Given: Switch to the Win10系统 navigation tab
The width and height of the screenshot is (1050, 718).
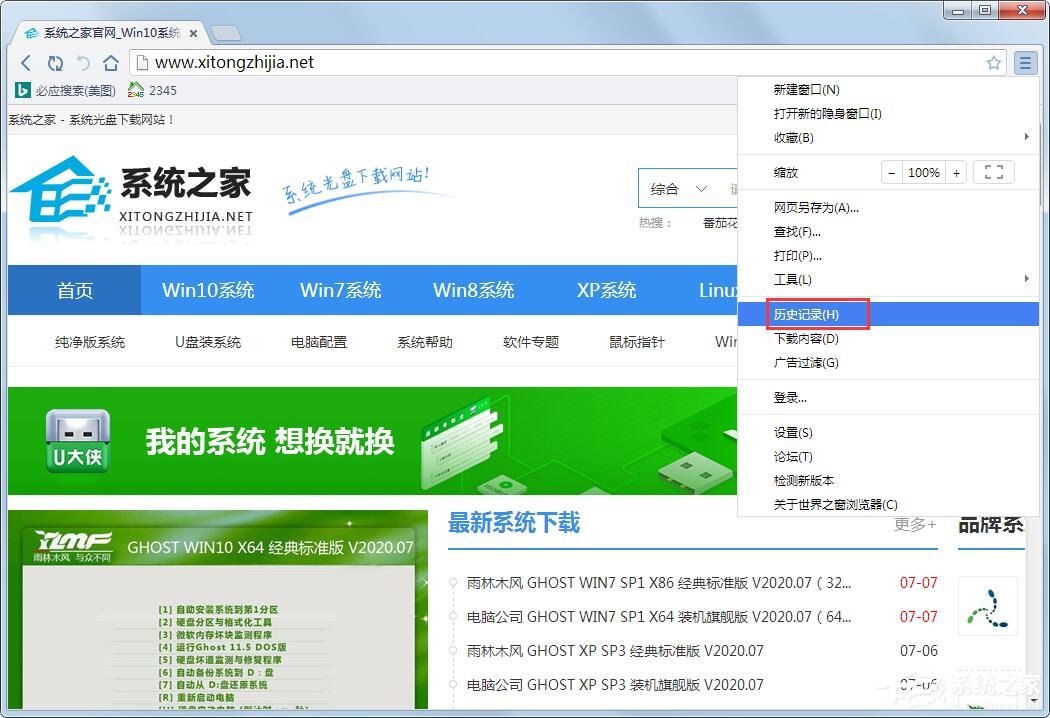Looking at the screenshot, I should coord(208,290).
